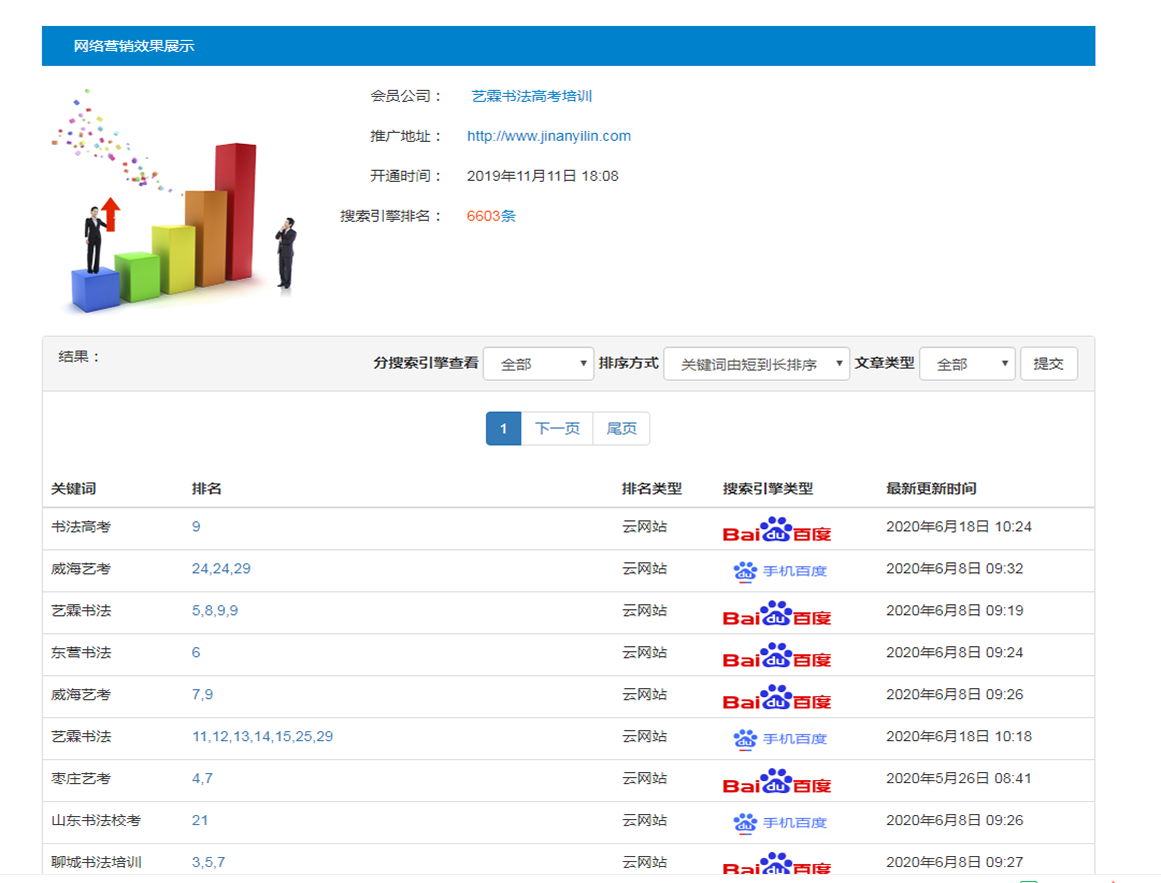1161x883 pixels.
Task: Click the Baidu logo in 东营书法 row
Action: (x=777, y=655)
